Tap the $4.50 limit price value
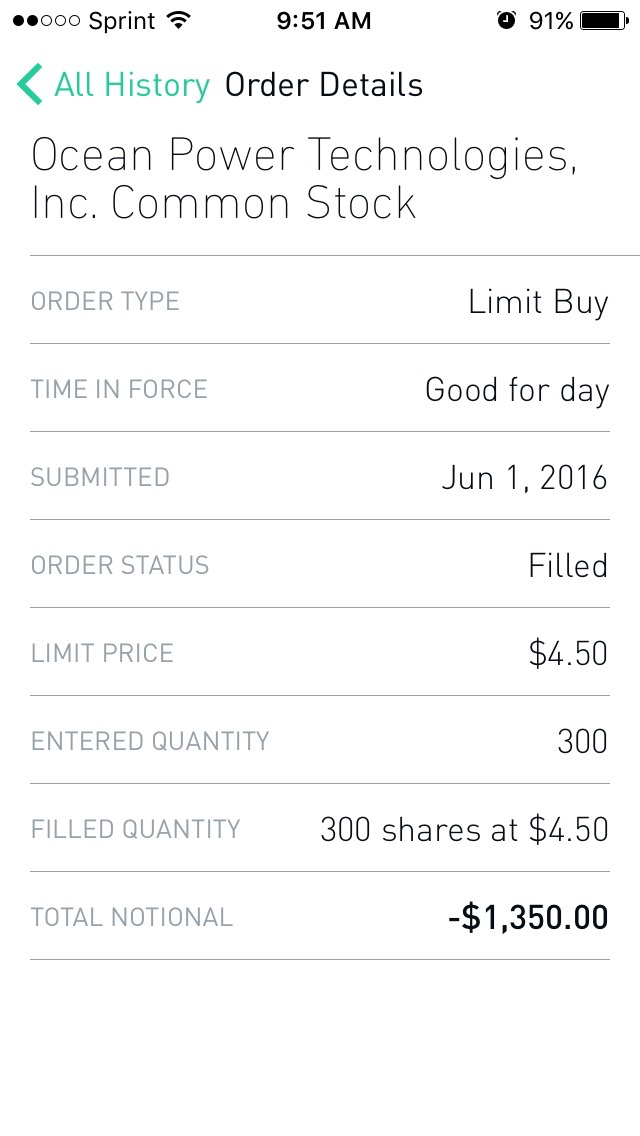The image size is (640, 1136). point(568,654)
